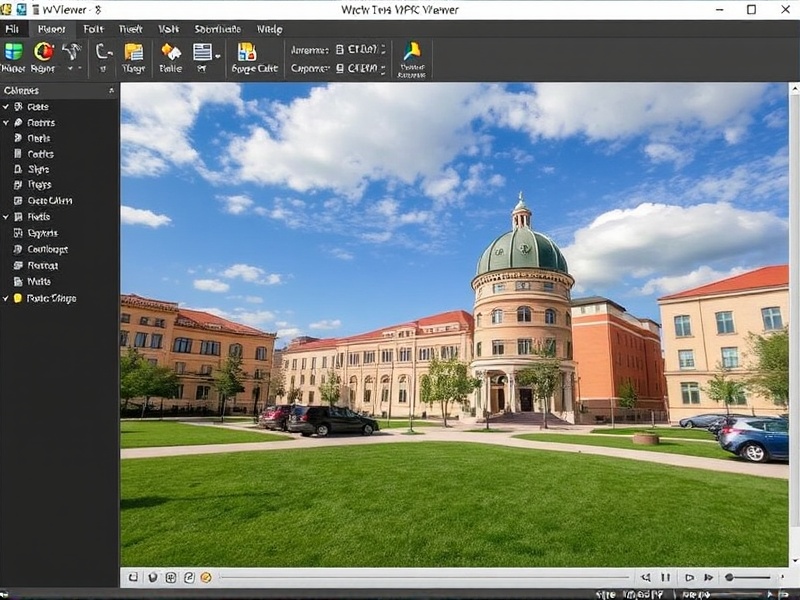
Task: Click the image viewer scrollbar down arrow
Action: pyautogui.click(x=794, y=561)
